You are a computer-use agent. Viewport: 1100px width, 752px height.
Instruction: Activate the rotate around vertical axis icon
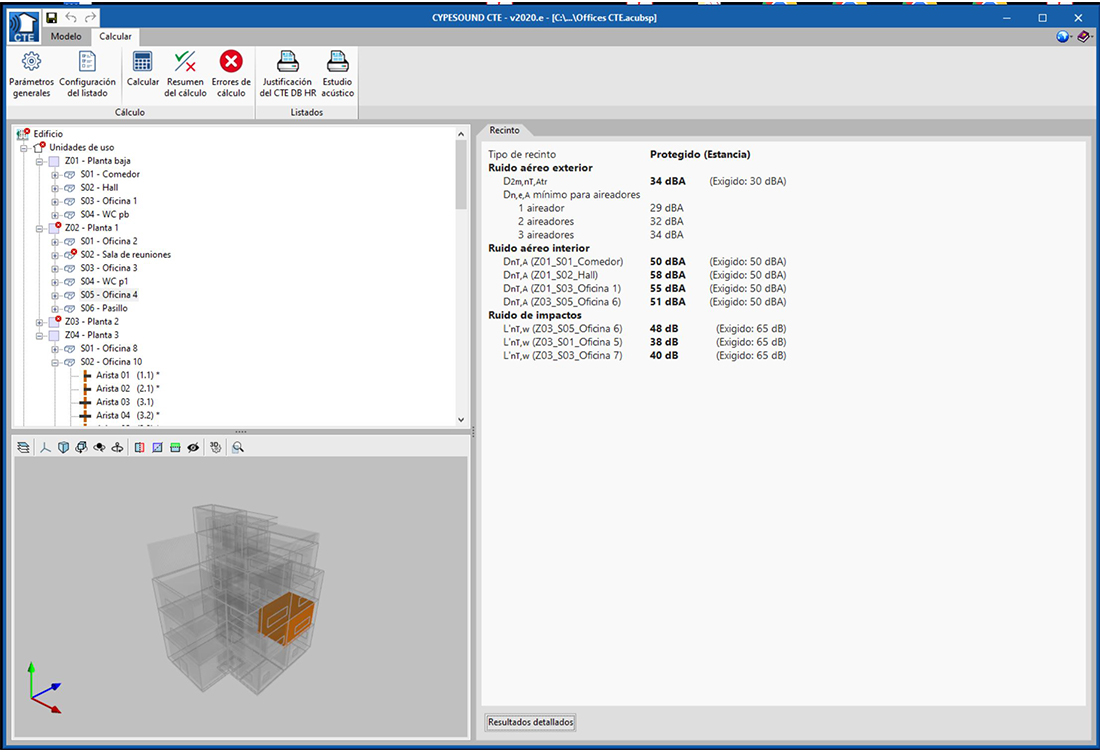[x=117, y=448]
